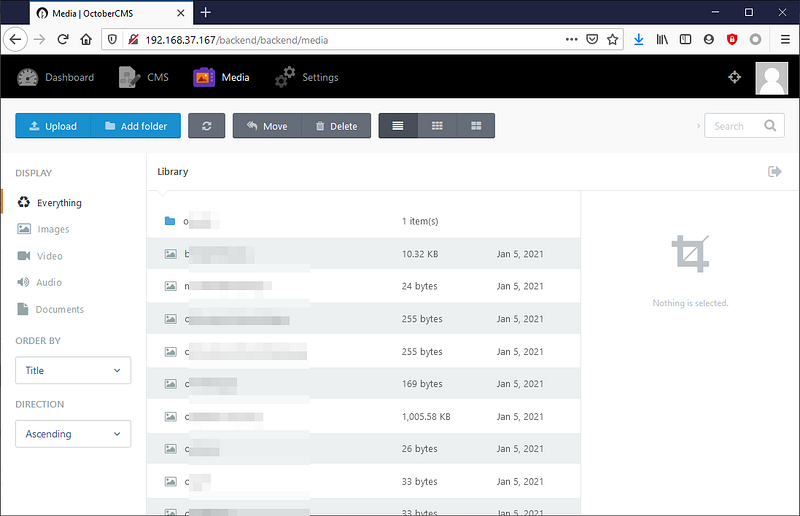Click the search magnifier icon
The image size is (800, 516).
tap(770, 126)
